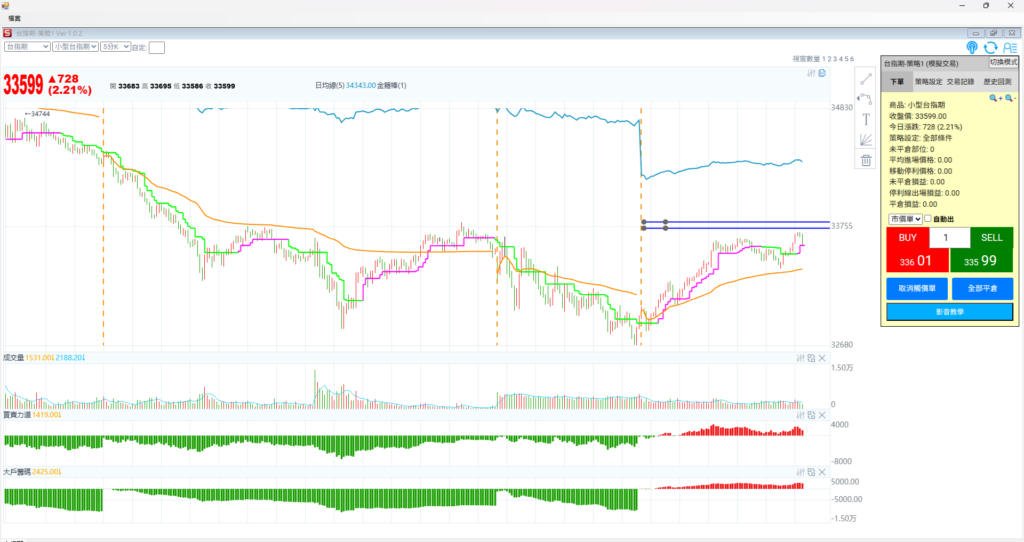Click the trash icon to delete drawings
Viewport: 1024px width, 542px height.
pyautogui.click(x=866, y=160)
